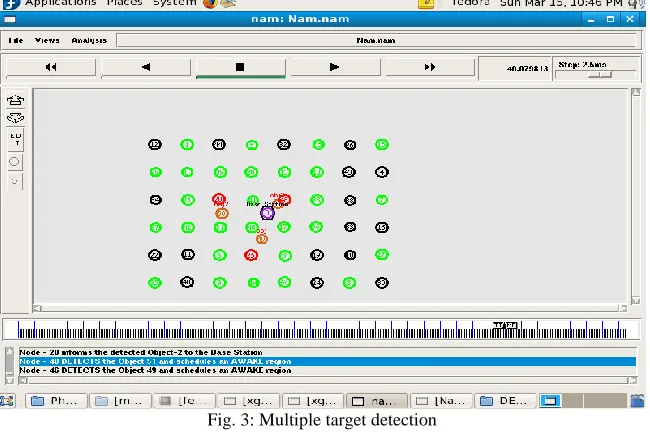Screen dimensions: 650x432
Task: Click the EDIT button in the left sidebar
Action: [x=15, y=139]
